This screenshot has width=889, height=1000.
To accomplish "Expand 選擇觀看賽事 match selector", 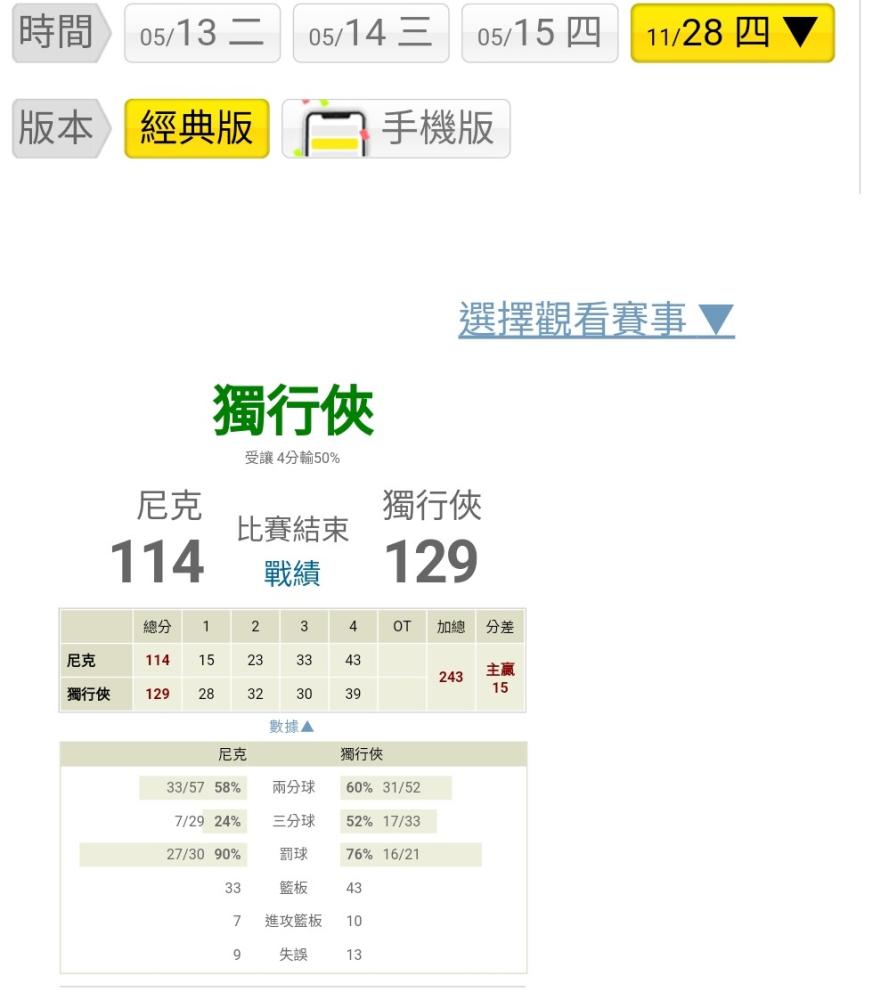I will [596, 318].
